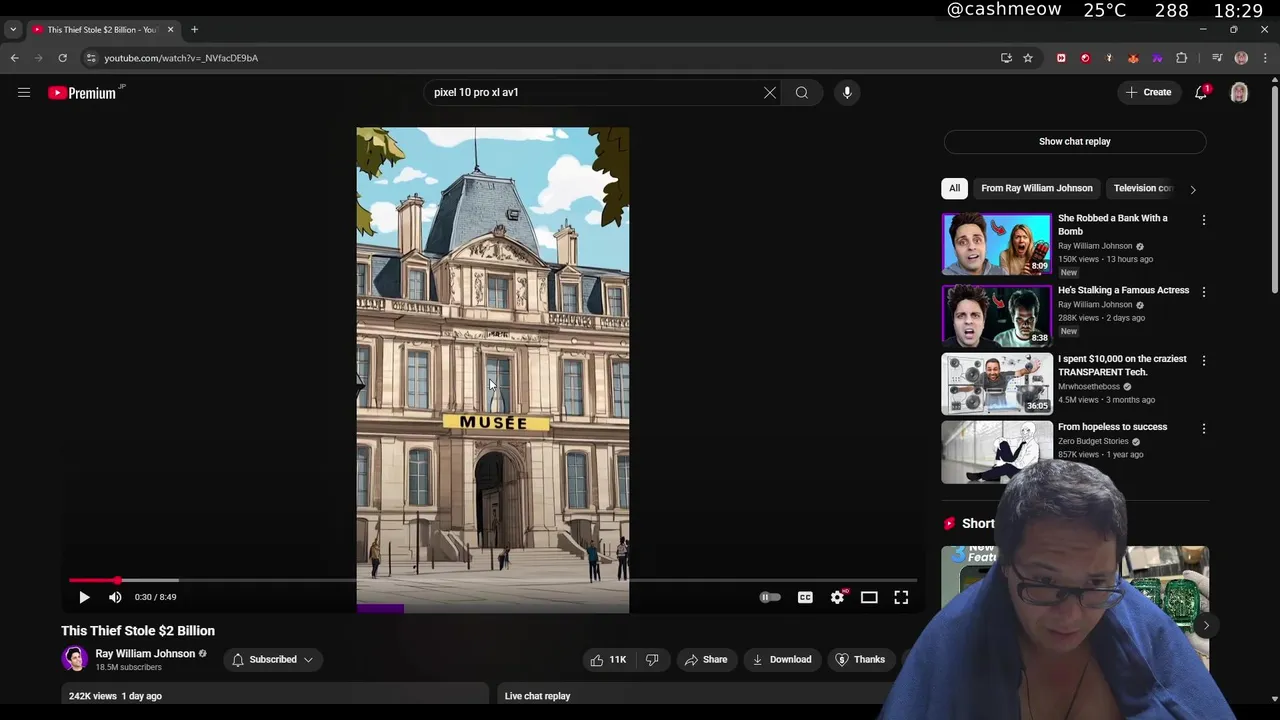
Task: Open a new browser tab
Action: (194, 29)
